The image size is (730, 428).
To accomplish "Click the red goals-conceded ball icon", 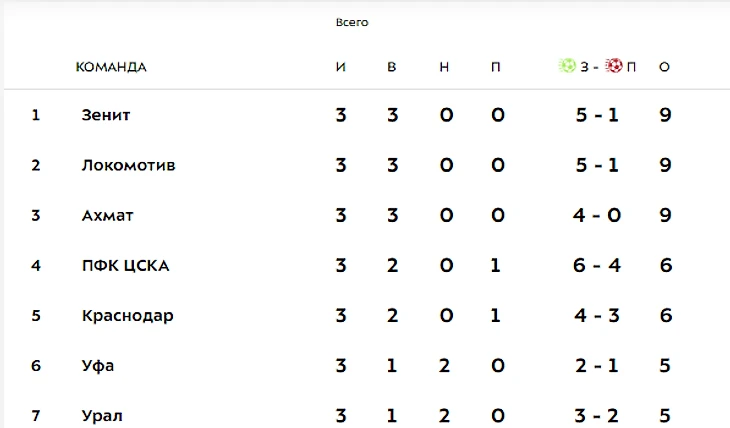I will coord(614,67).
